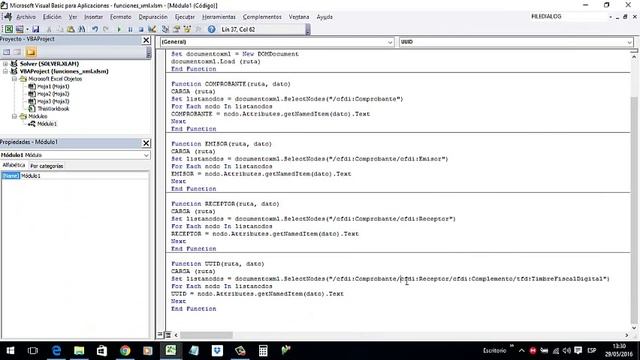
Task: Click View Code icon in Project panel
Action: click(7, 52)
